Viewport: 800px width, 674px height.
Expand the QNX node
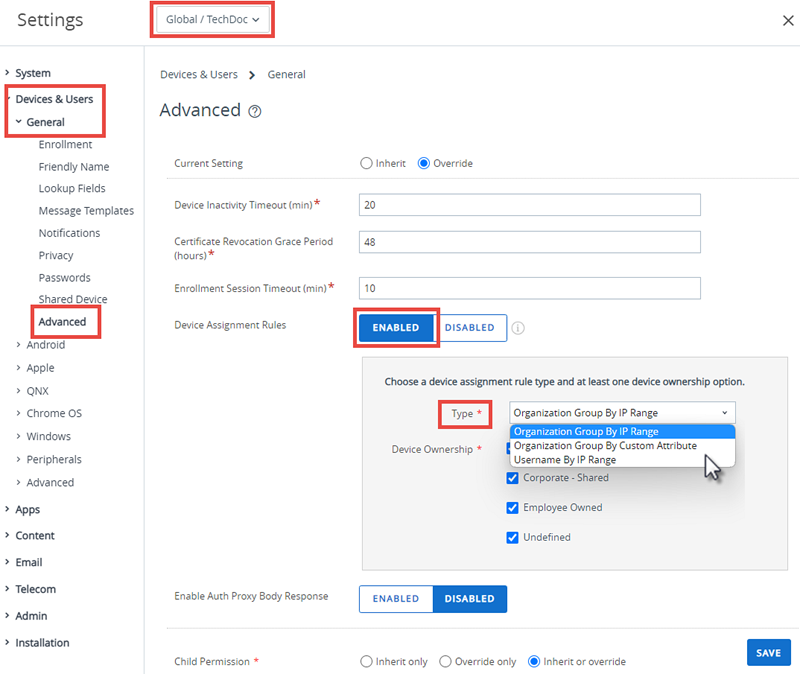(18, 391)
